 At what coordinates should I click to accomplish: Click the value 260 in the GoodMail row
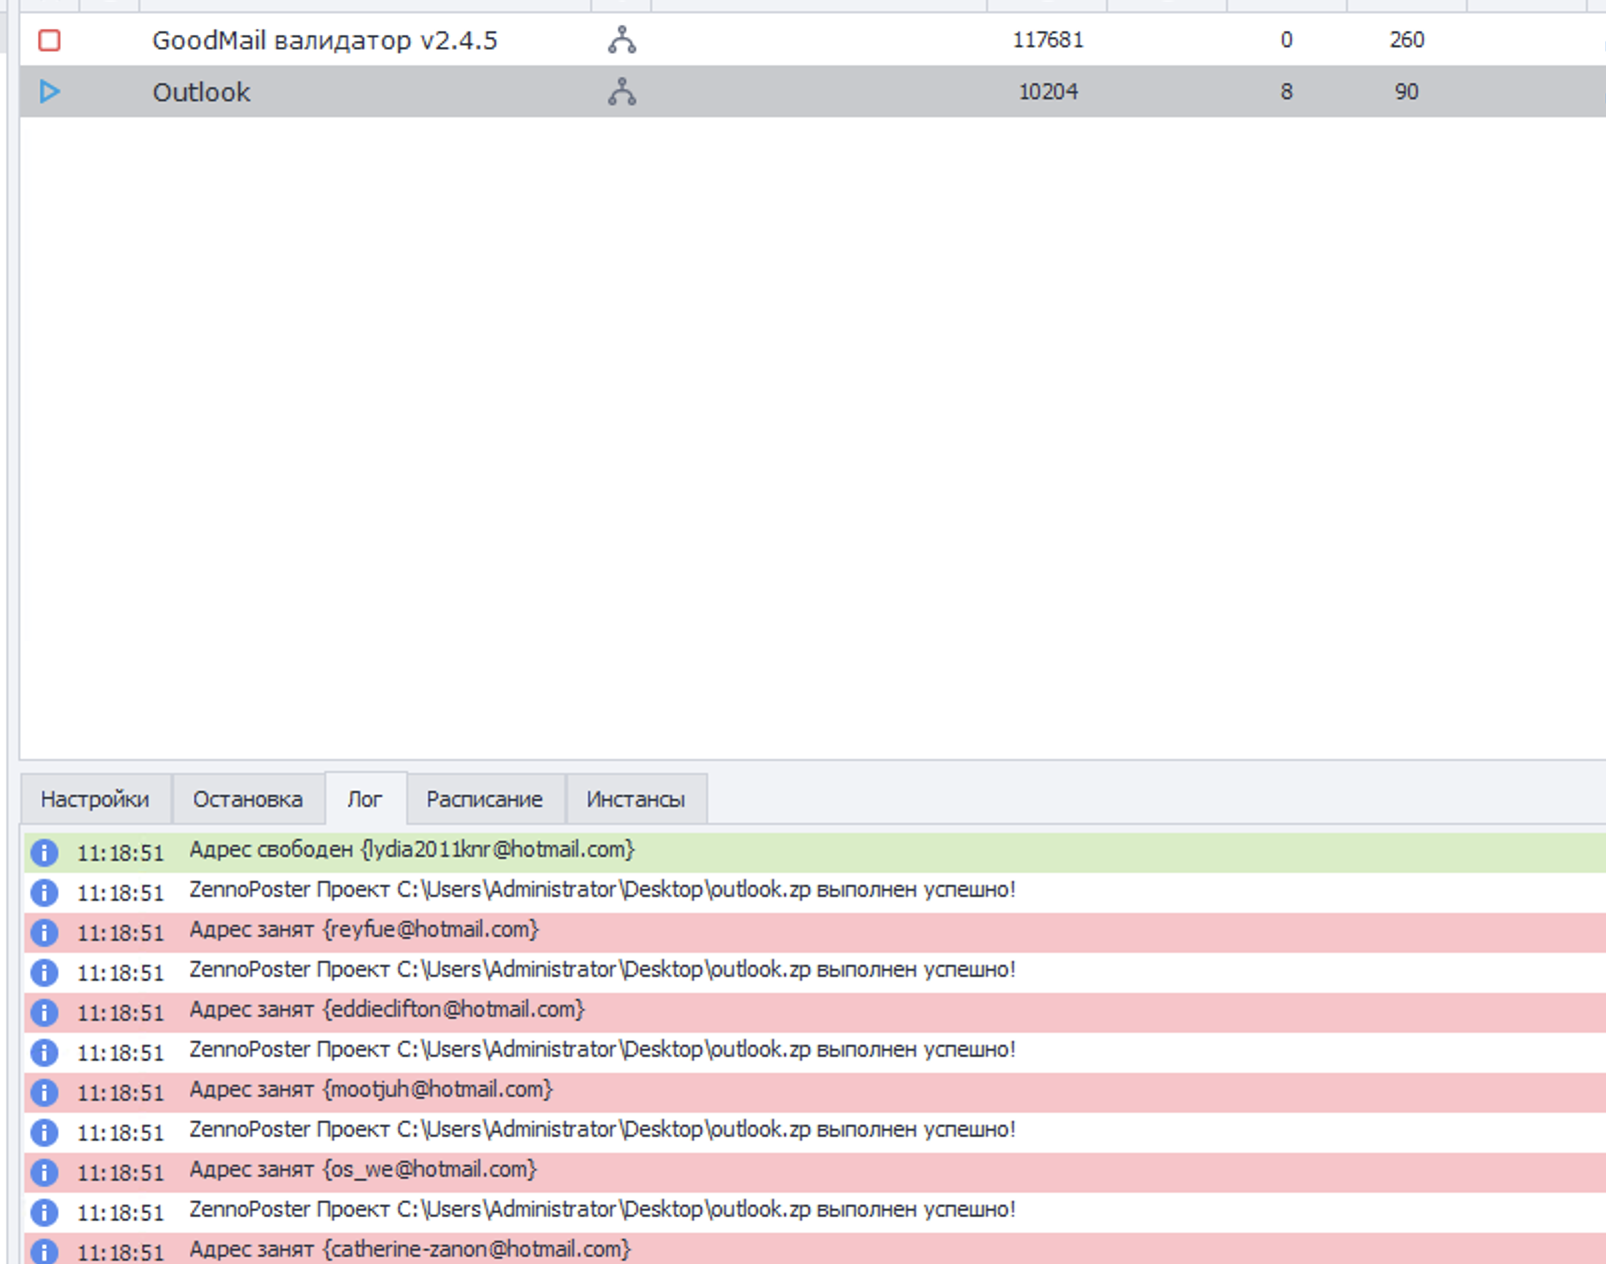tap(1407, 40)
